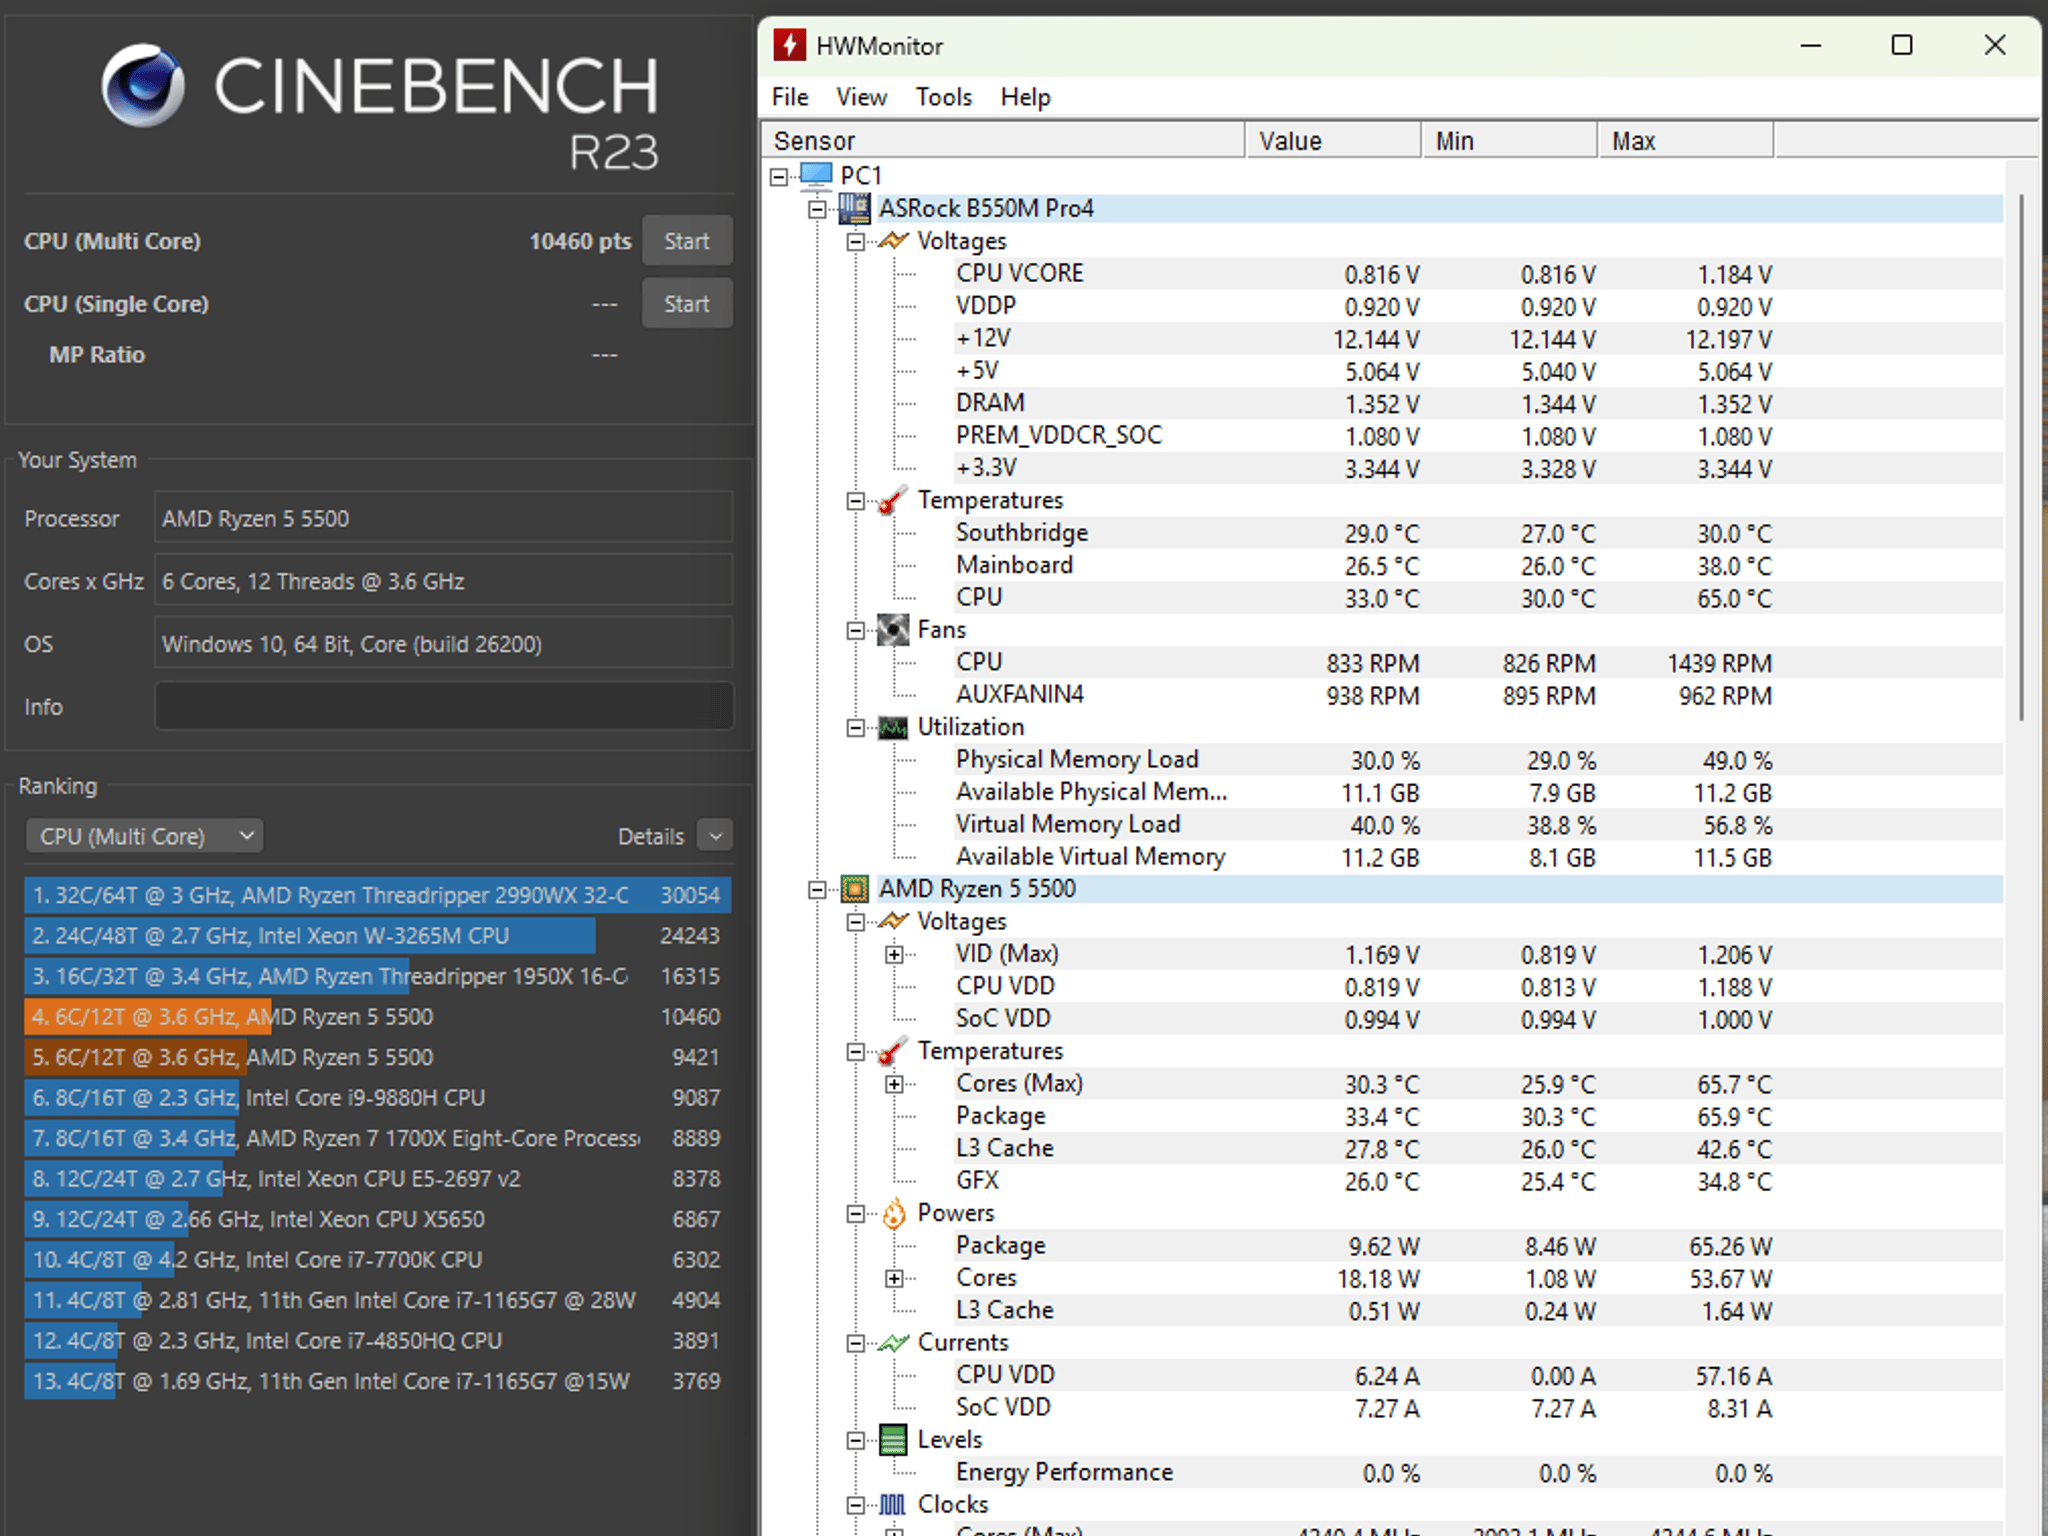Toggle the Details chevron button in Ranking
Image resolution: width=2048 pixels, height=1536 pixels.
(715, 836)
